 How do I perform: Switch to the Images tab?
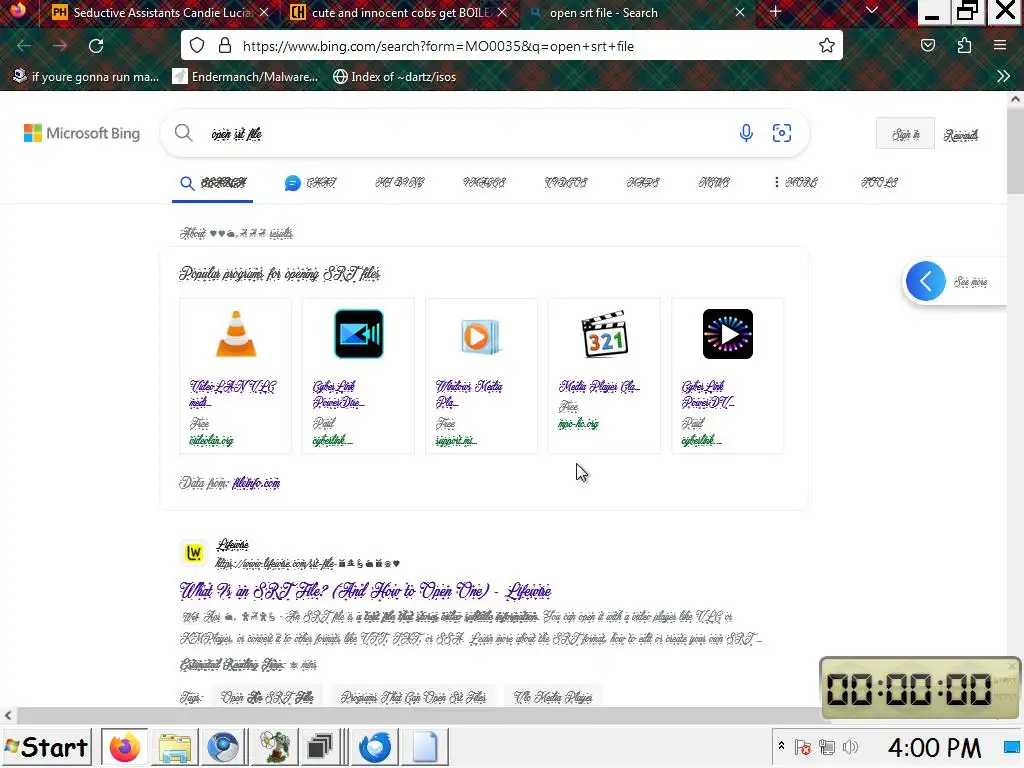(x=484, y=183)
